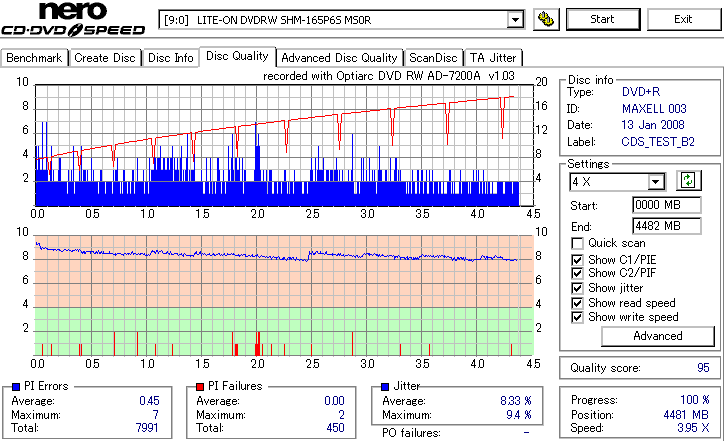The image size is (724, 441).
Task: Toggle Show read speed checkbox
Action: [x=577, y=303]
